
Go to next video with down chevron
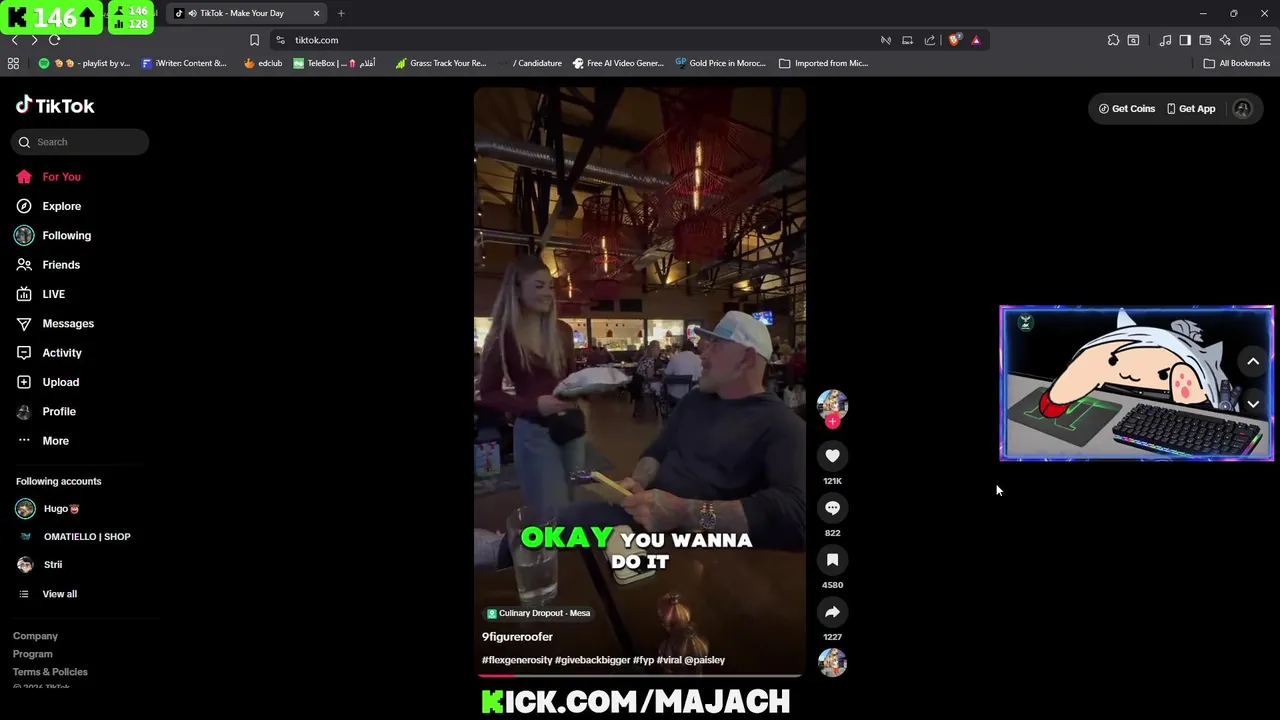[x=1253, y=404]
